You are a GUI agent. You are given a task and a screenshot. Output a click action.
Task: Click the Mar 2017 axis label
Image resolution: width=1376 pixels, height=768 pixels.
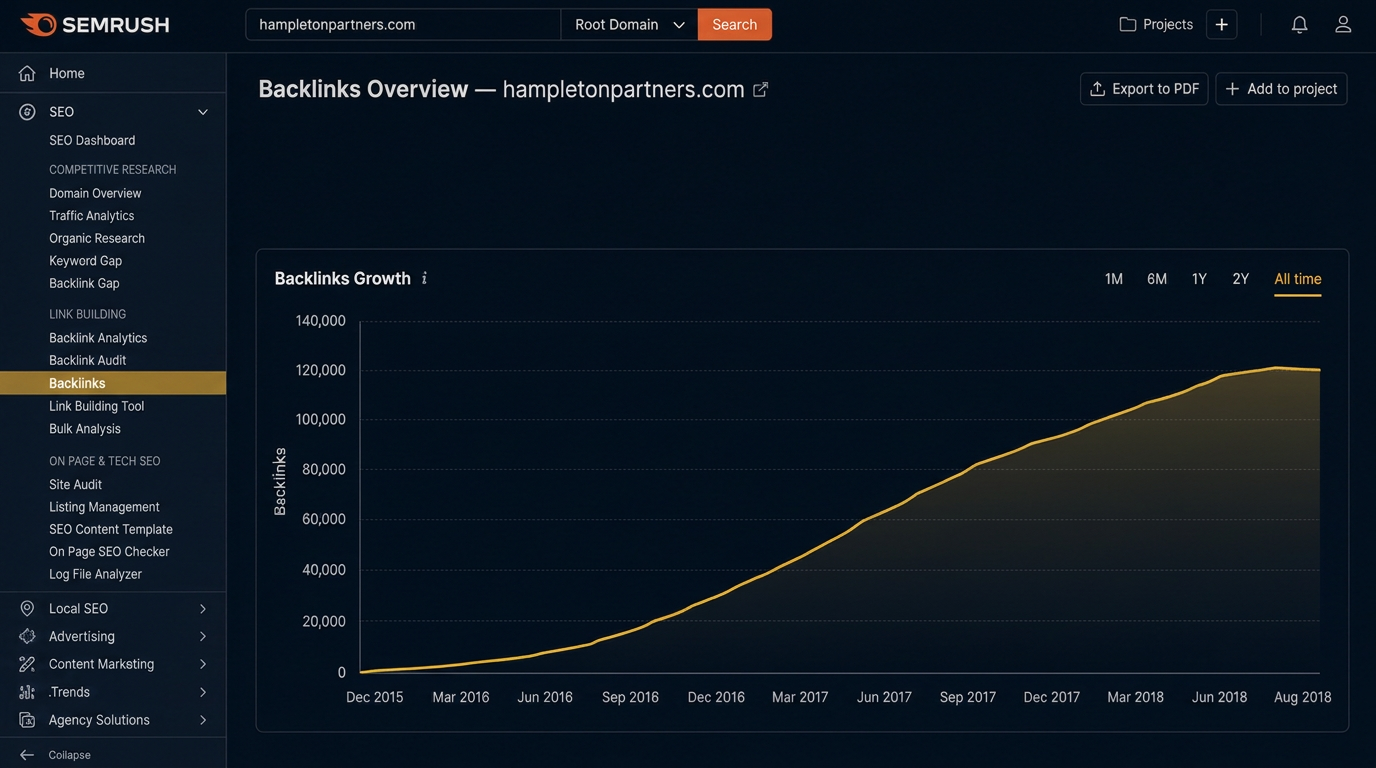click(800, 697)
